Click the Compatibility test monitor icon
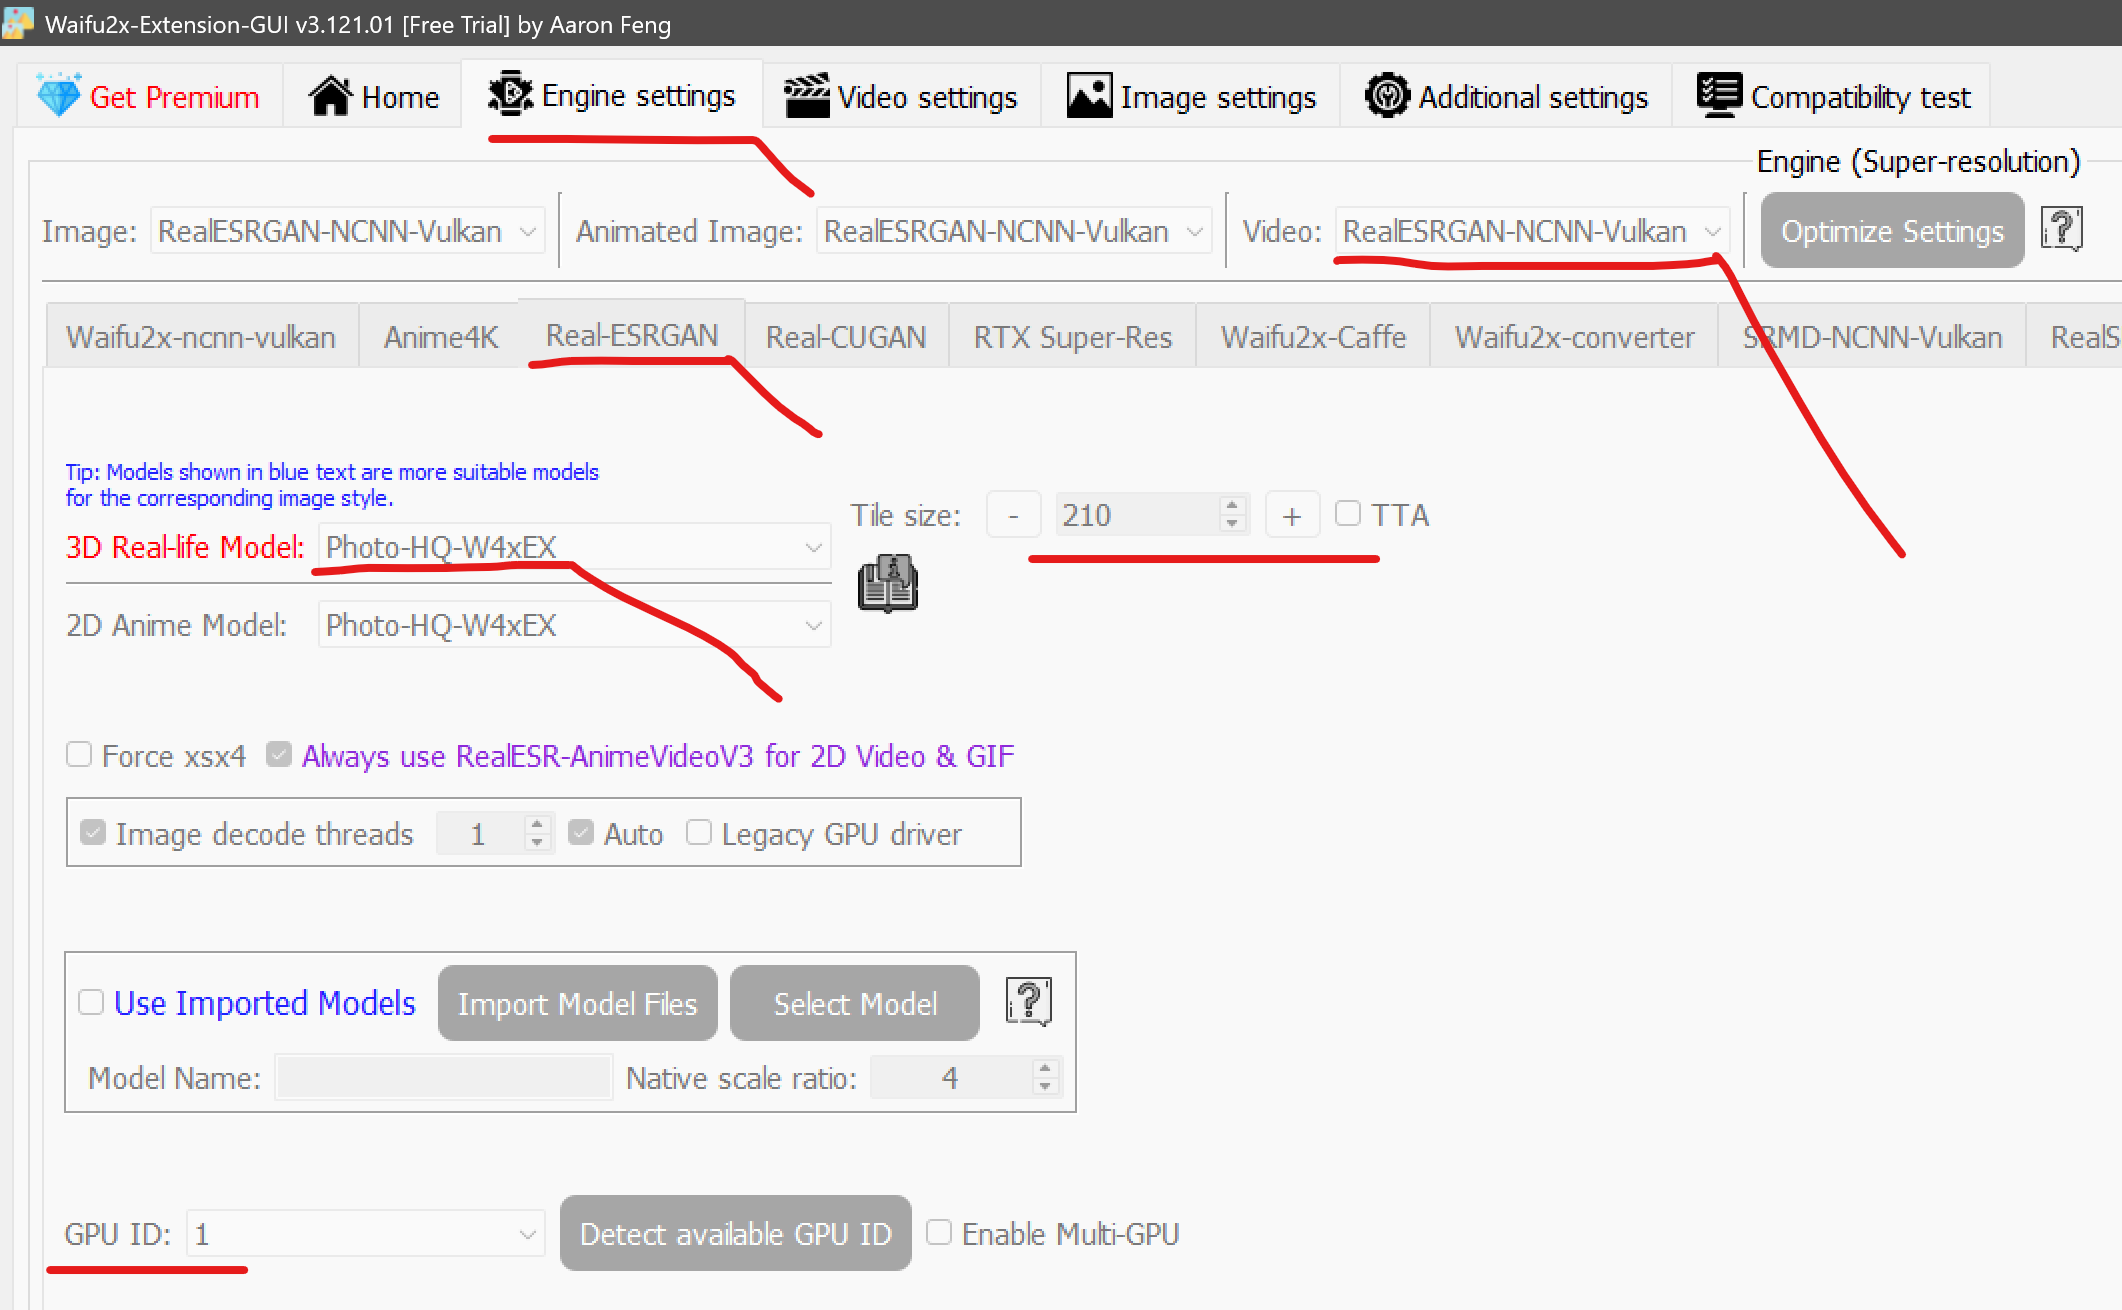This screenshot has height=1310, width=2122. [x=1719, y=96]
